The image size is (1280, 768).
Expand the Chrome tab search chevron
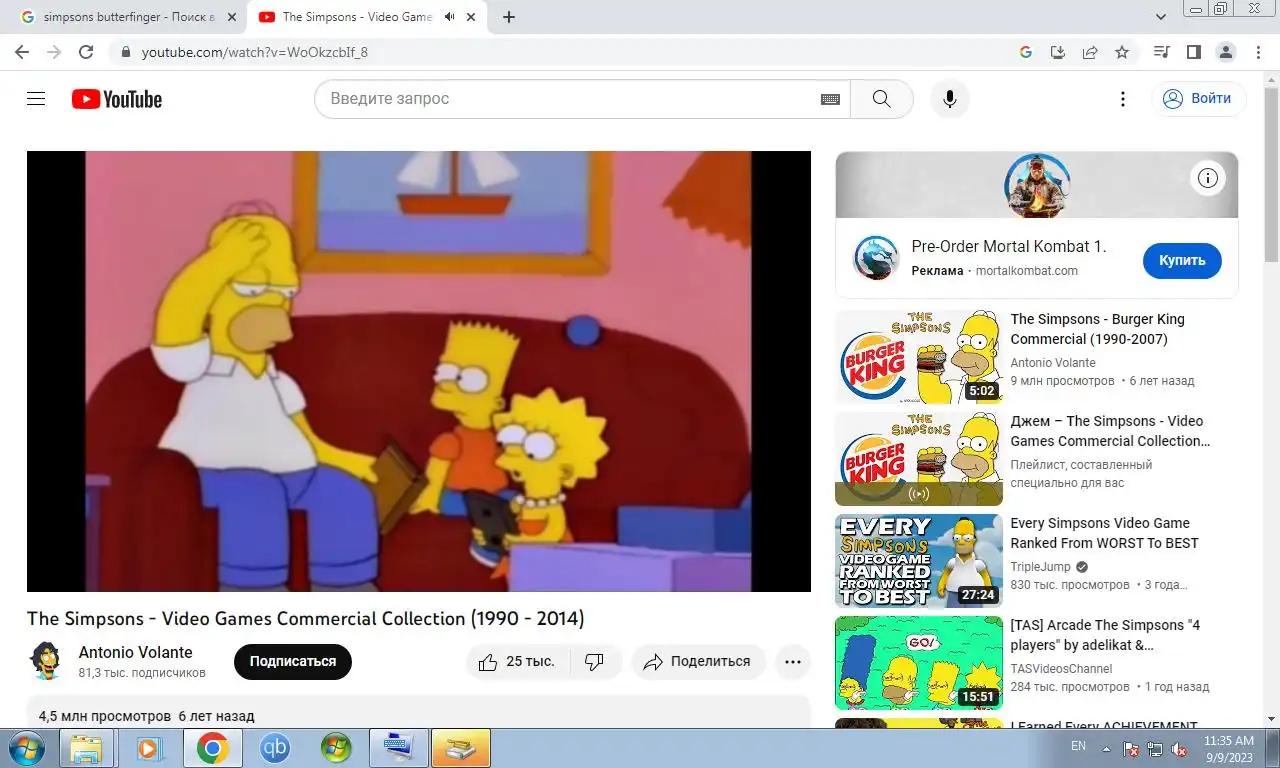click(x=1161, y=17)
